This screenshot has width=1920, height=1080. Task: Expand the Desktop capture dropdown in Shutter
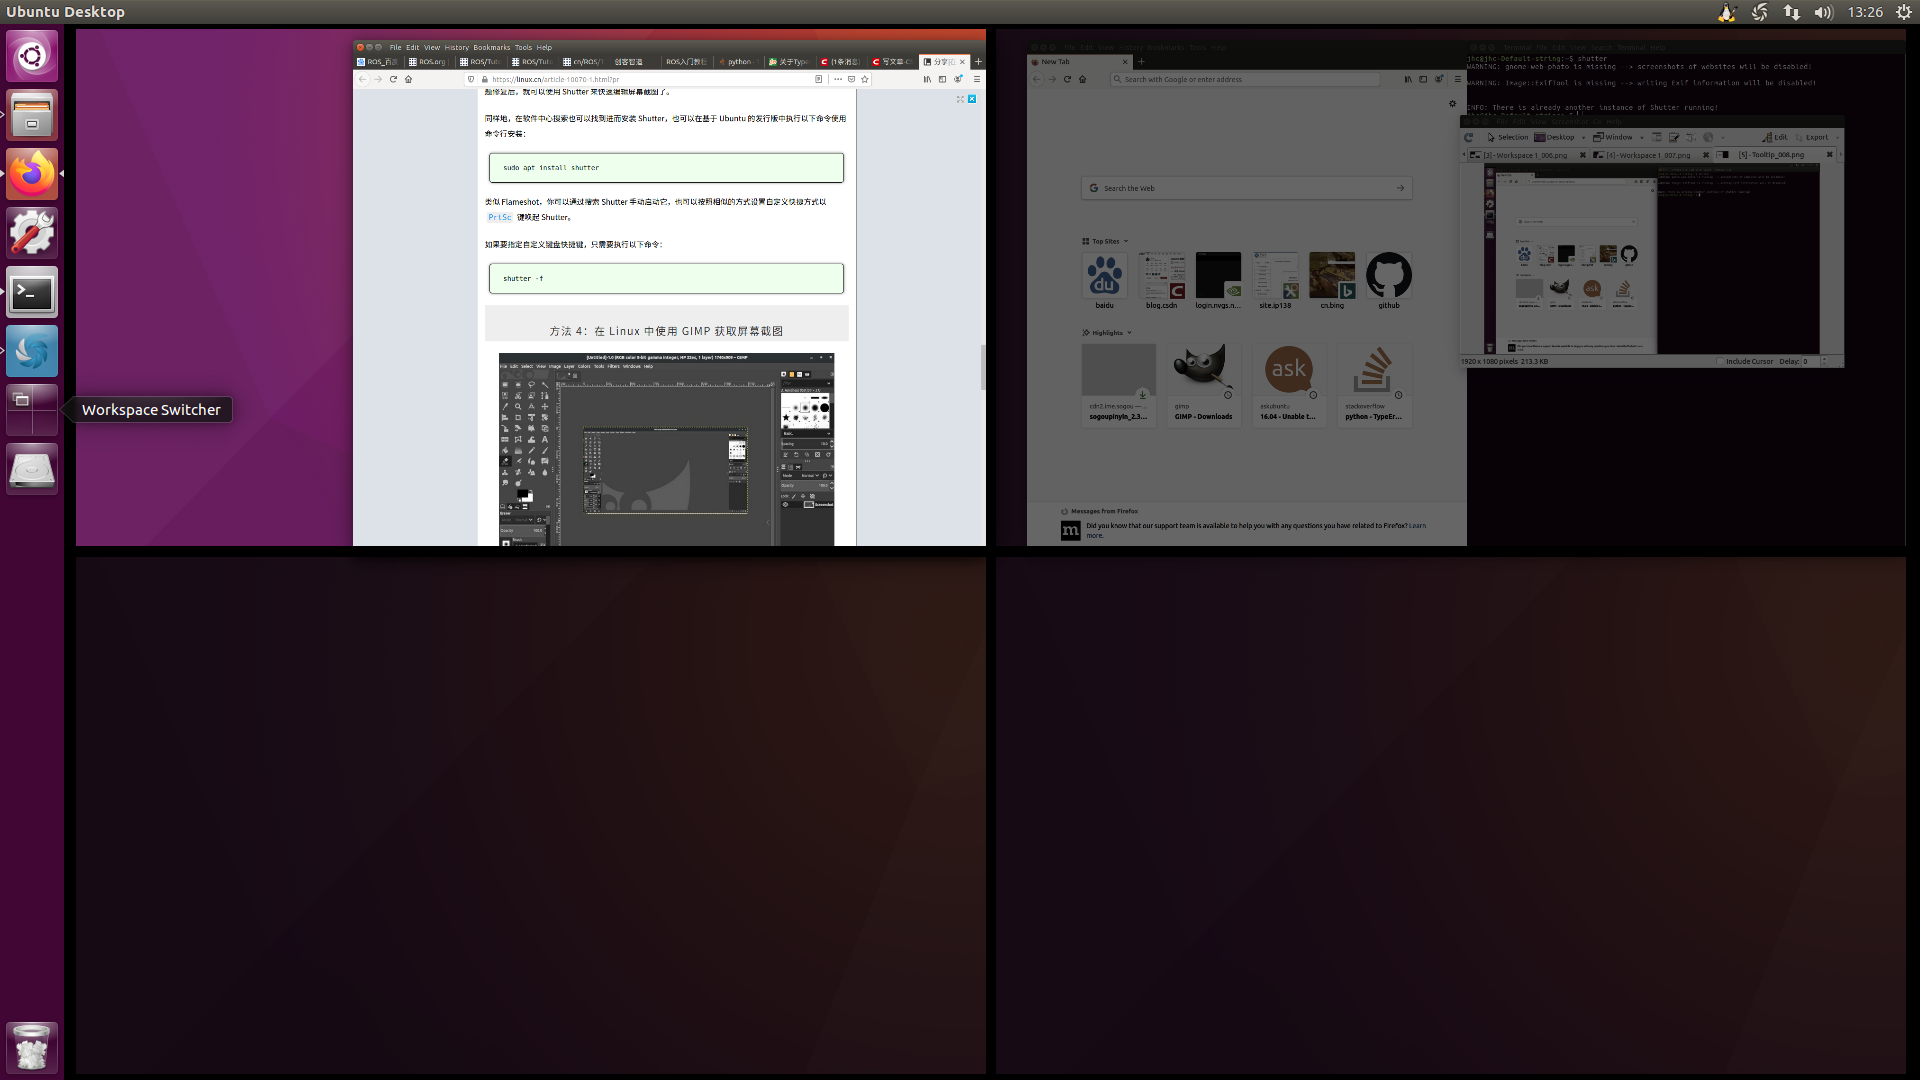(x=1584, y=137)
